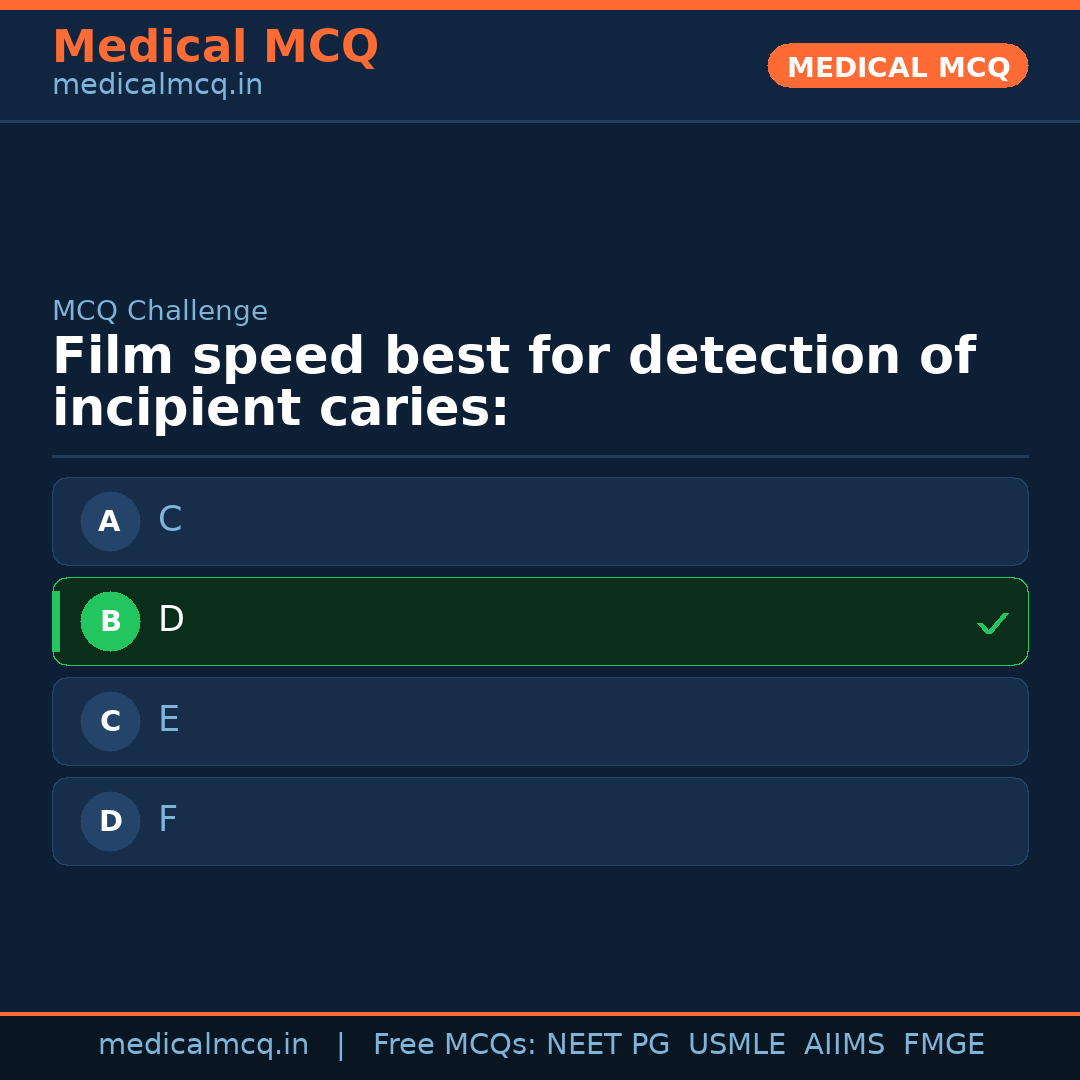Click the Medical MCQ header logo

[215, 46]
